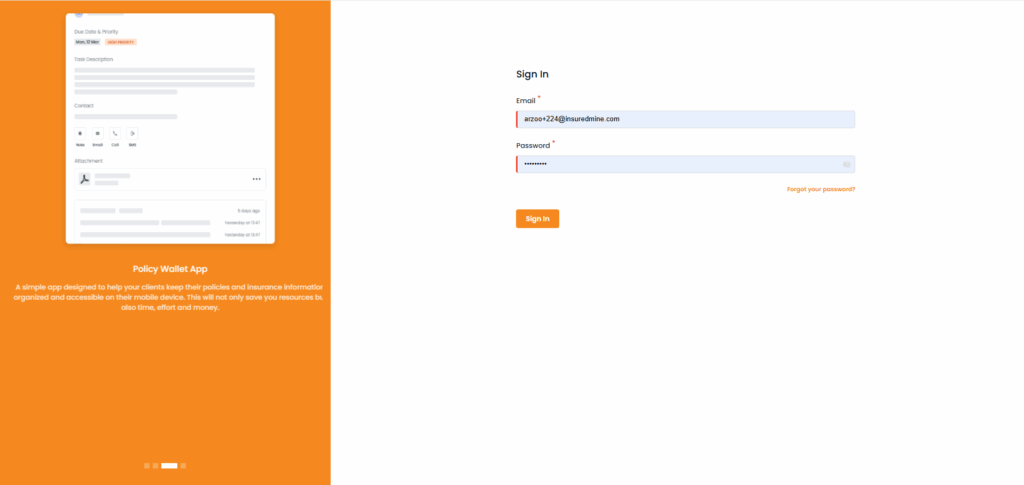Click the Password field label
Viewport: 1024px width, 485px height.
click(x=534, y=146)
